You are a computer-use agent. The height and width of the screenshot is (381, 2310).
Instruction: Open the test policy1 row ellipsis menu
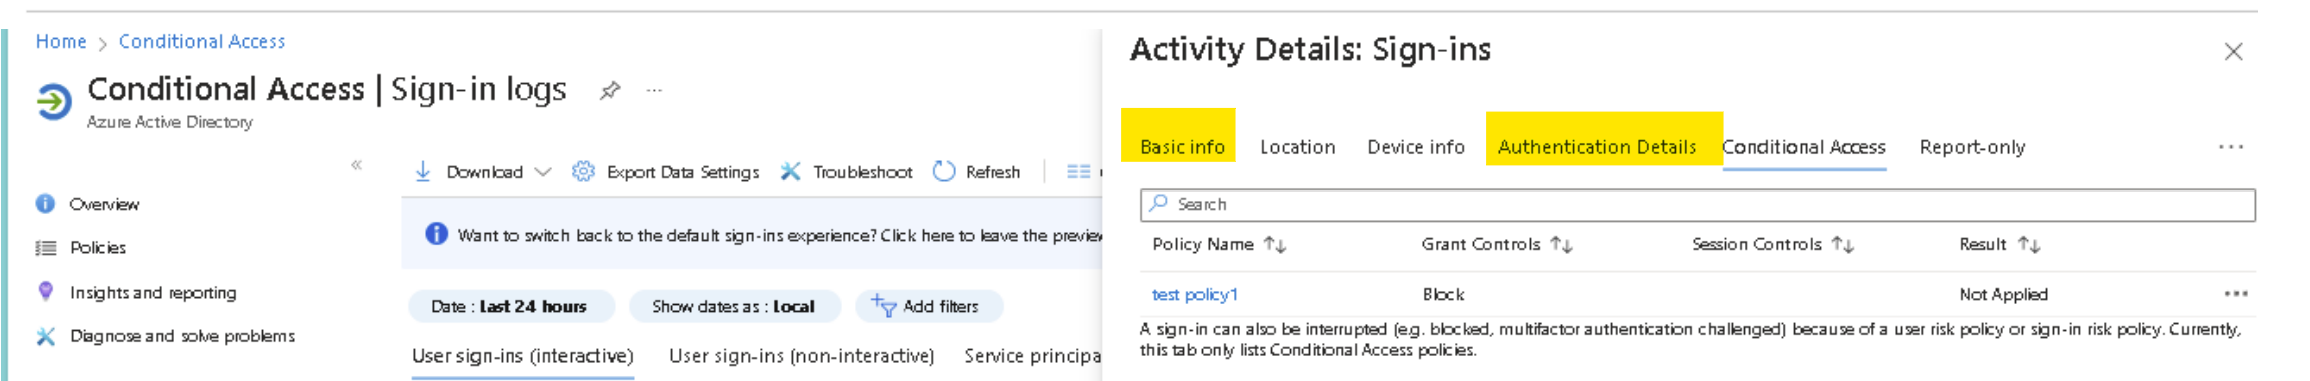(2236, 294)
